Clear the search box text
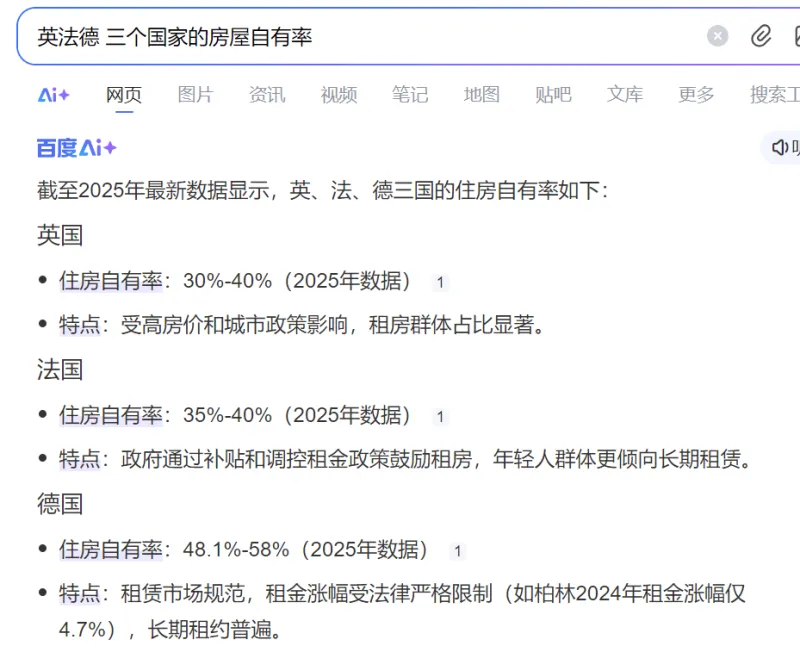The height and width of the screenshot is (652, 800). [x=718, y=37]
